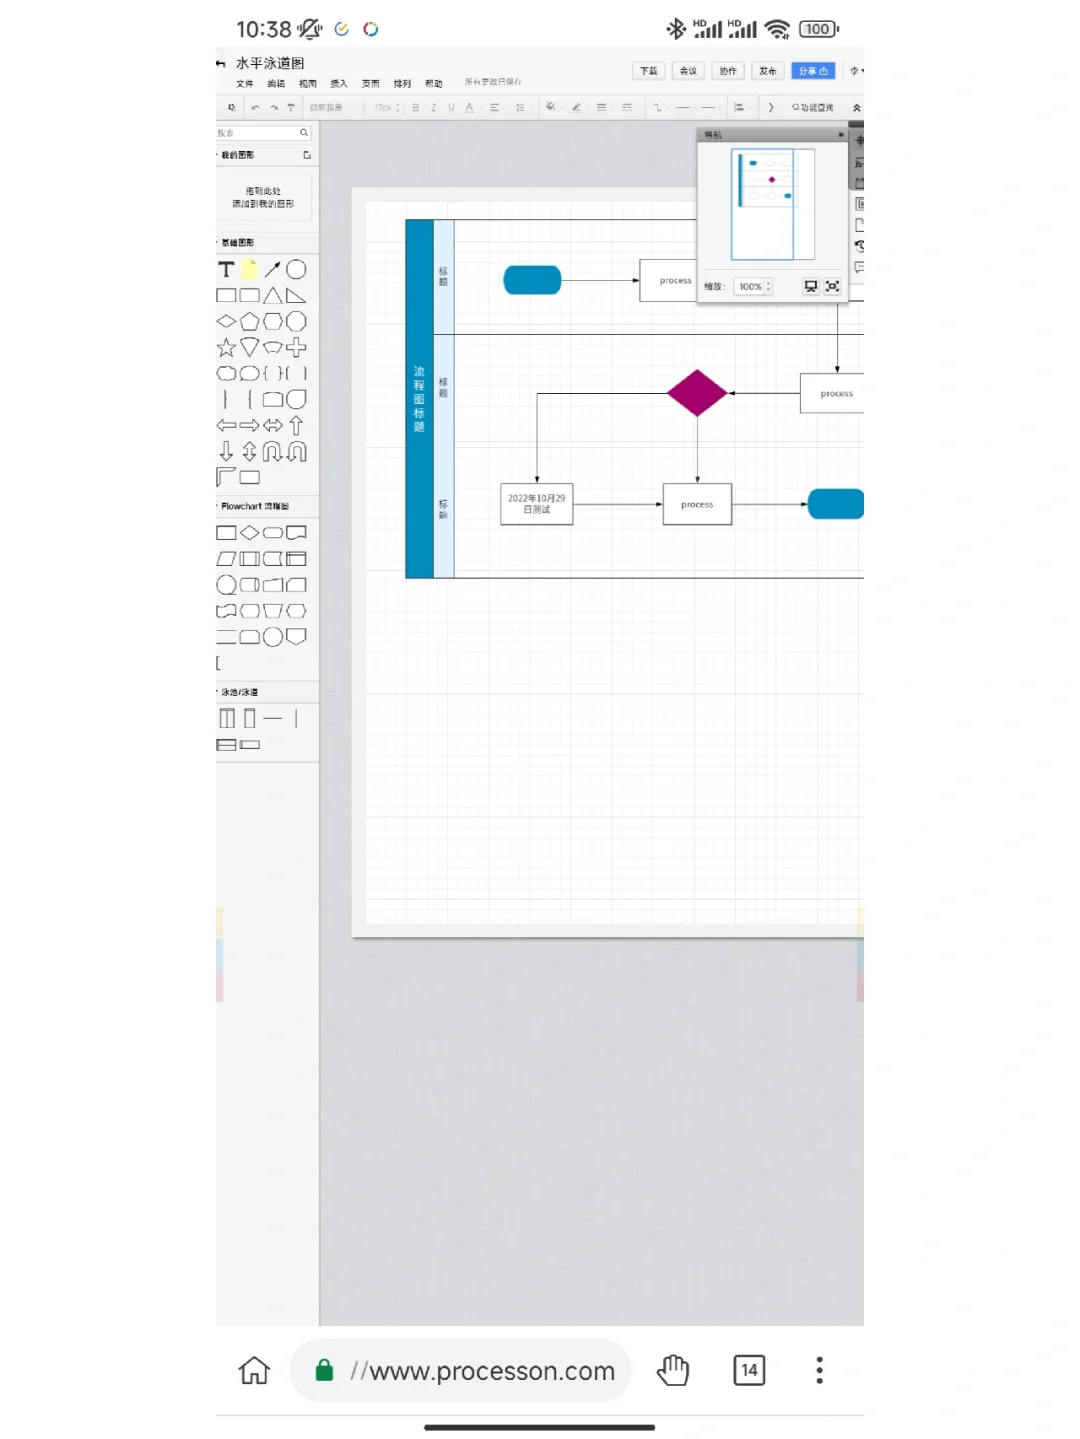The image size is (1080, 1439).
Task: Open the 编辑 menu
Action: (x=276, y=84)
